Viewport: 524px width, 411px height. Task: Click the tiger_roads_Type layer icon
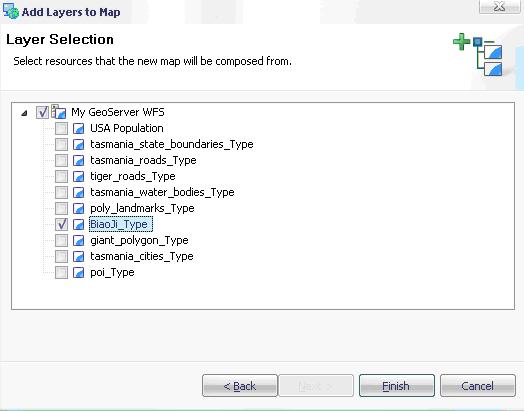[79, 176]
